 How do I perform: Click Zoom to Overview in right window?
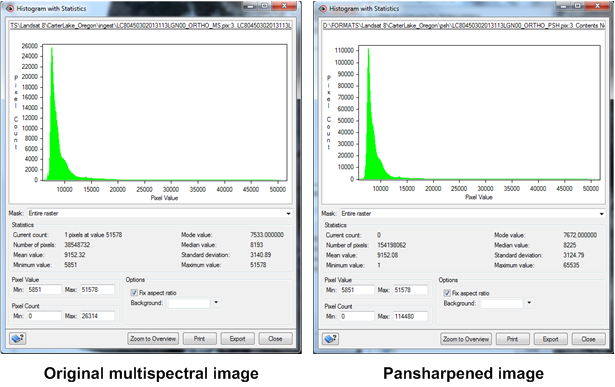[466, 339]
